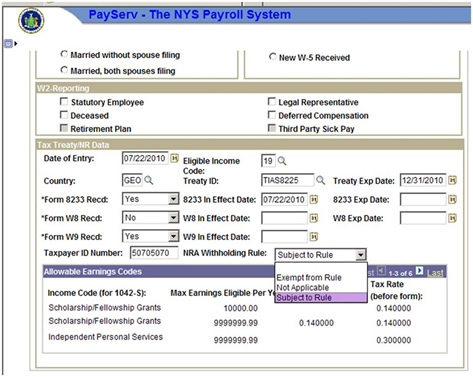Select highlighted Subject to Rule option
473x377 pixels.
pyautogui.click(x=321, y=297)
